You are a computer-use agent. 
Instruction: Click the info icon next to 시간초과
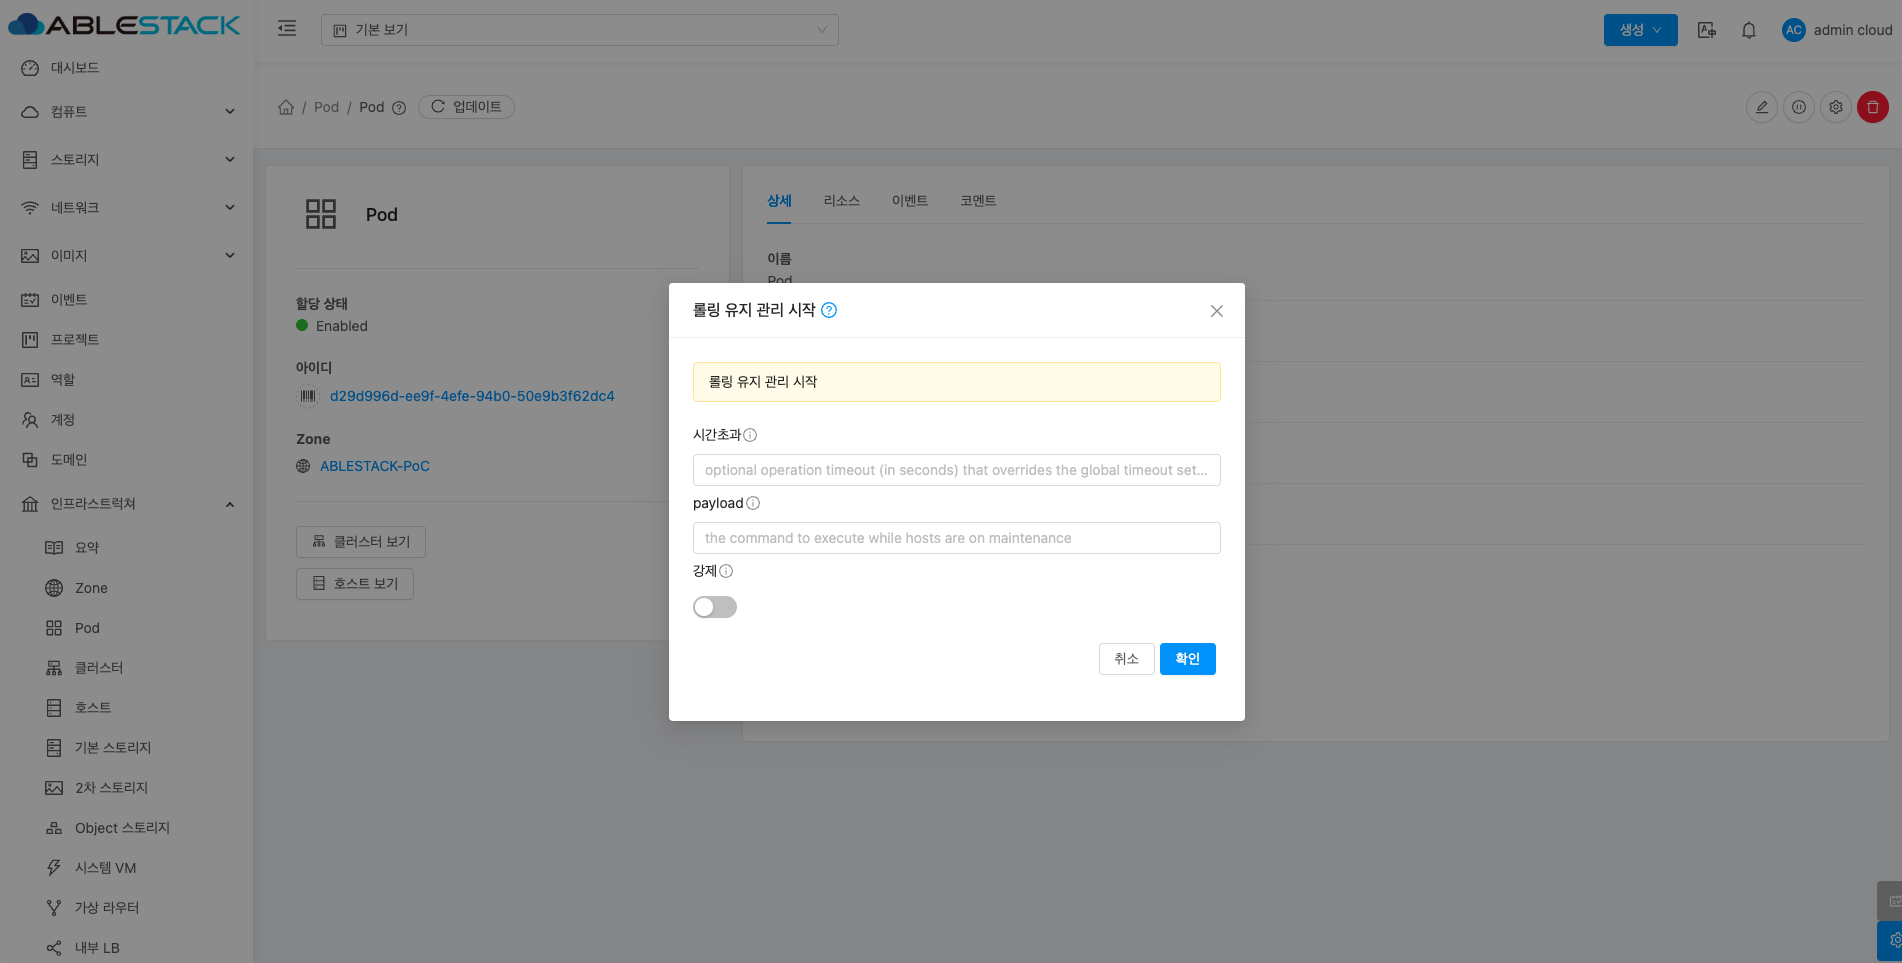pos(750,435)
